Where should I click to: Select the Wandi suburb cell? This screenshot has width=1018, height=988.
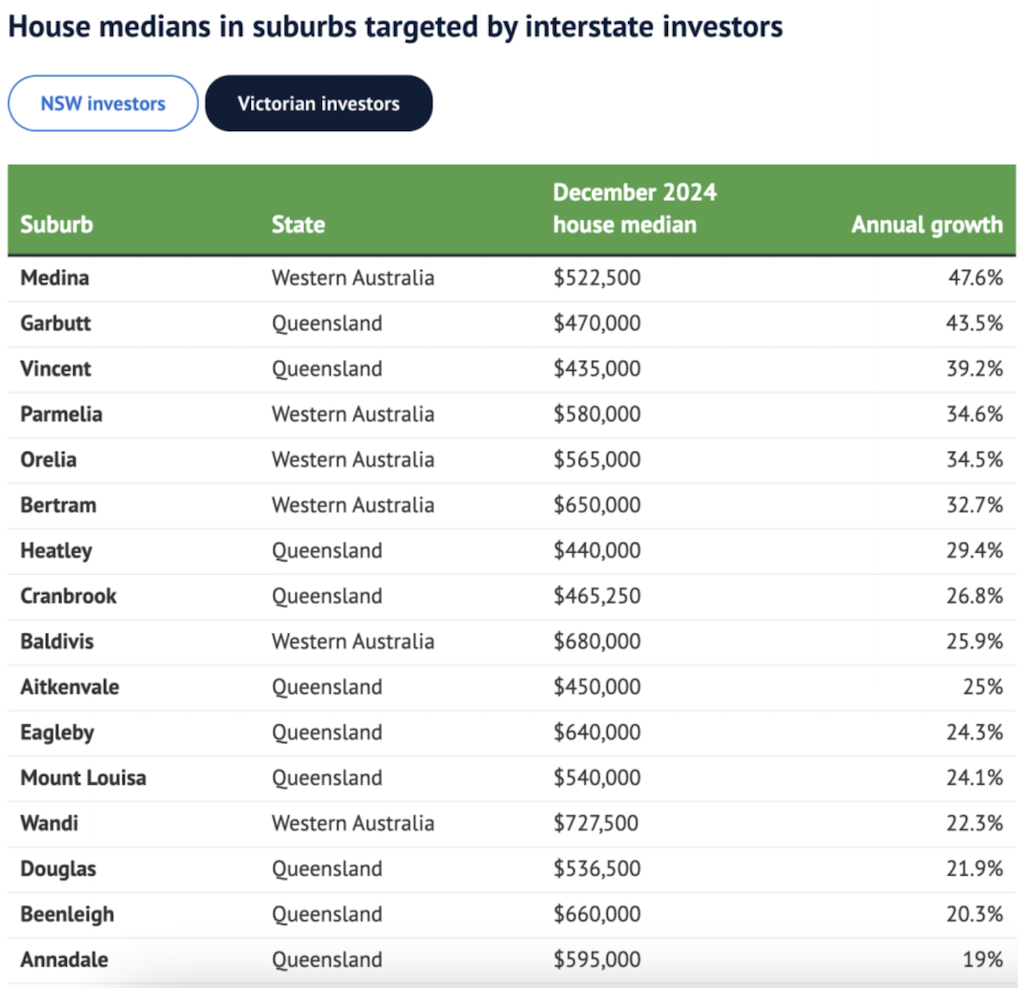(49, 823)
